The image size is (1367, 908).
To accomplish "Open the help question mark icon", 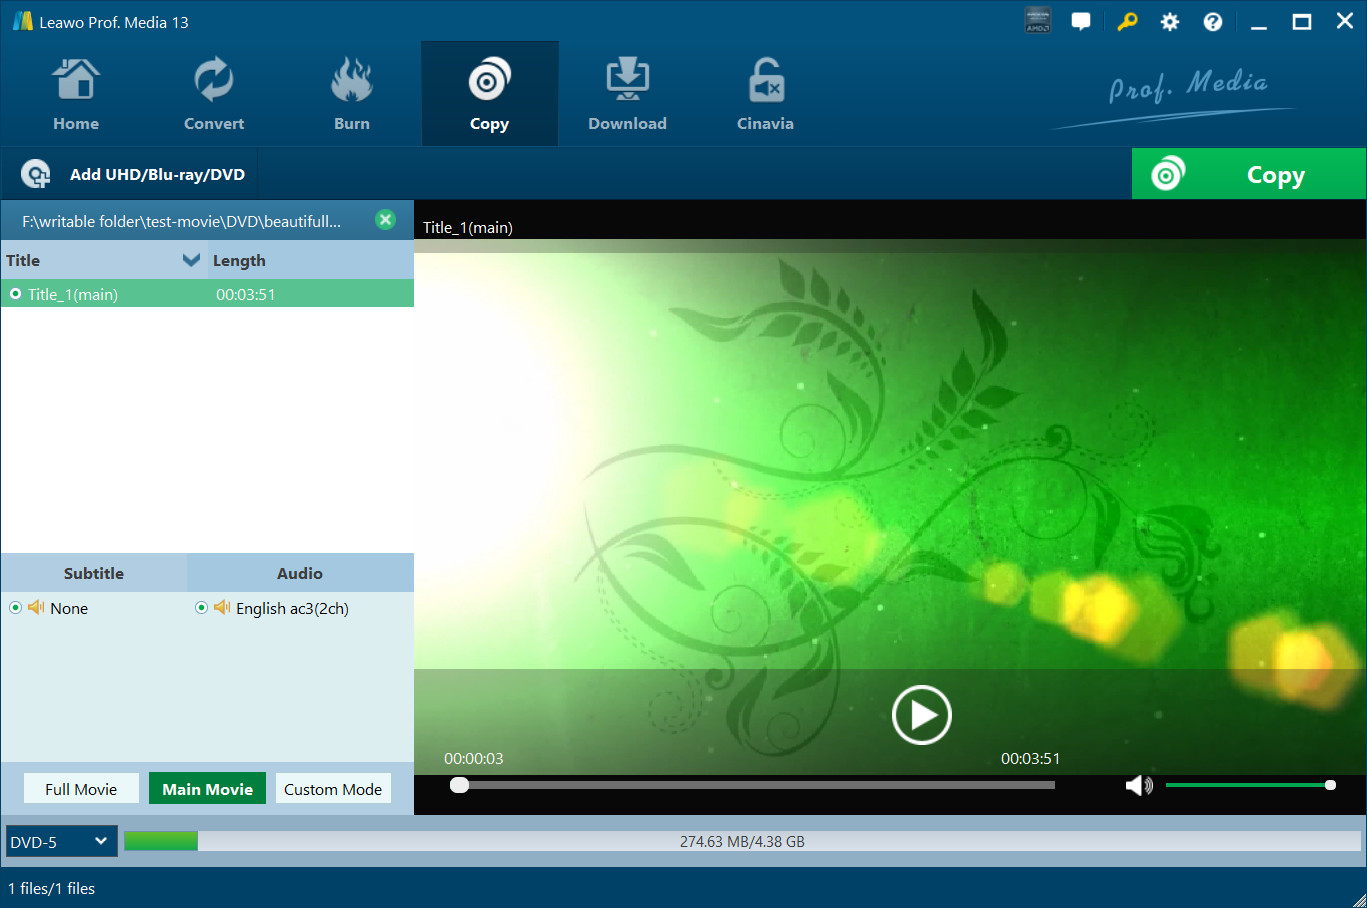I will (x=1213, y=22).
